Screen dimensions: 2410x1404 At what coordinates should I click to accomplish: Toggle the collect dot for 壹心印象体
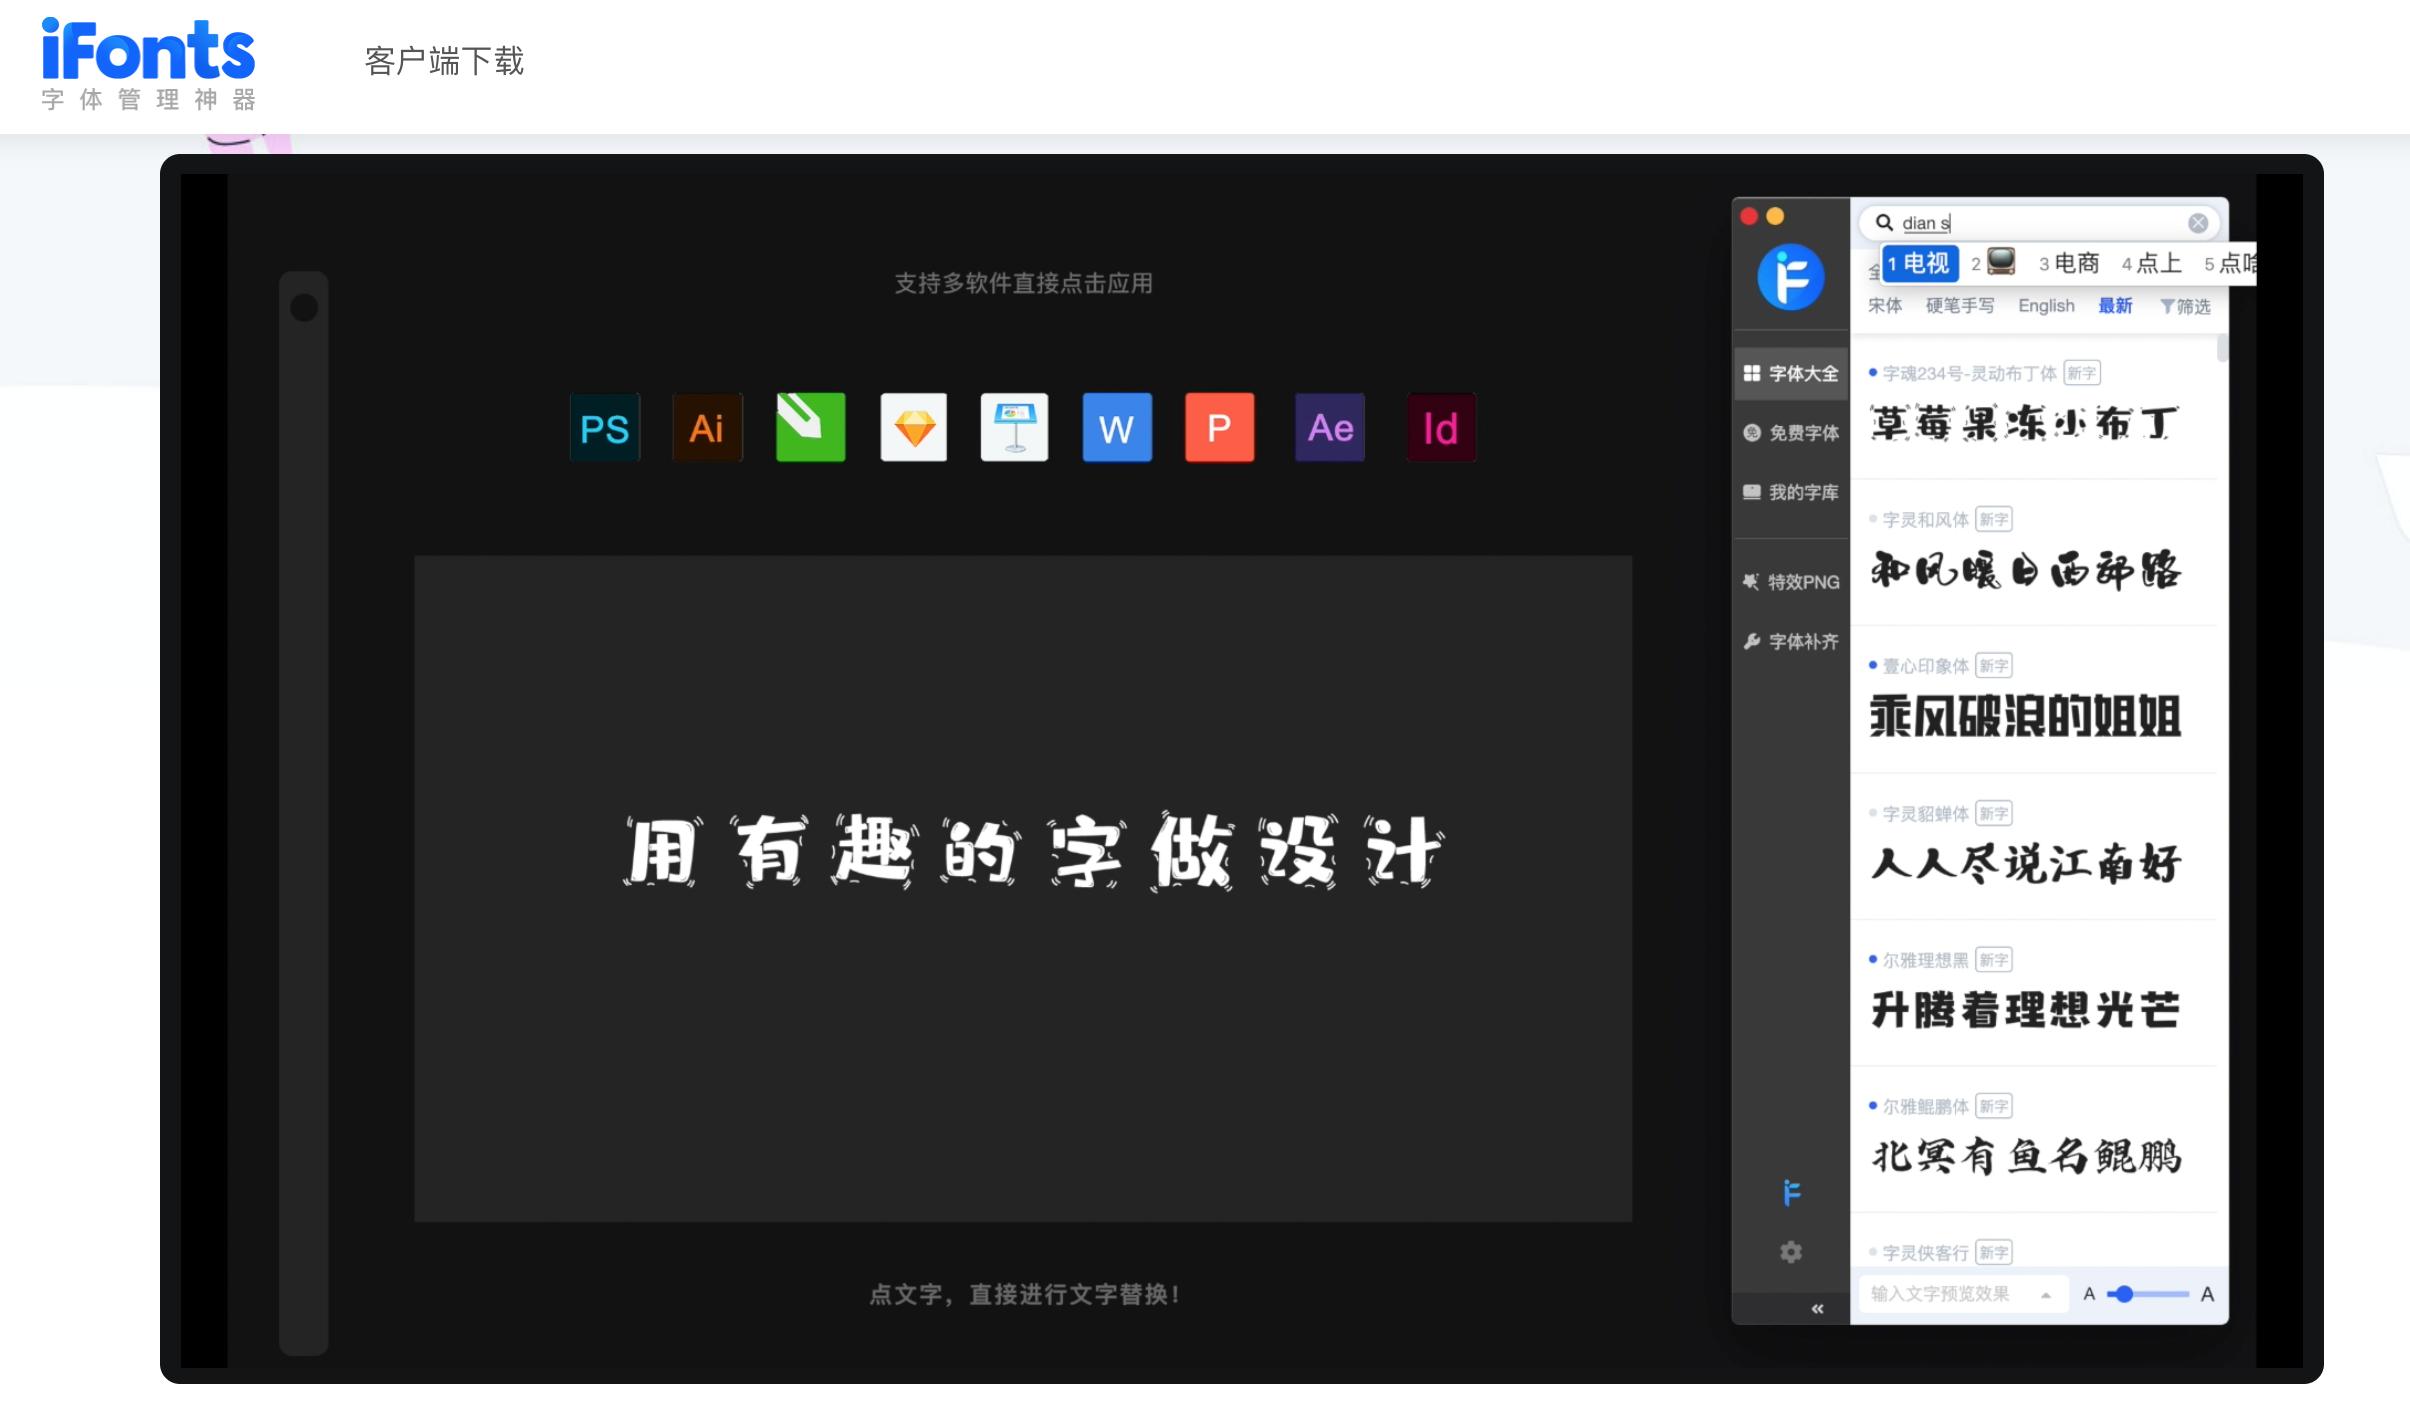tap(1873, 665)
